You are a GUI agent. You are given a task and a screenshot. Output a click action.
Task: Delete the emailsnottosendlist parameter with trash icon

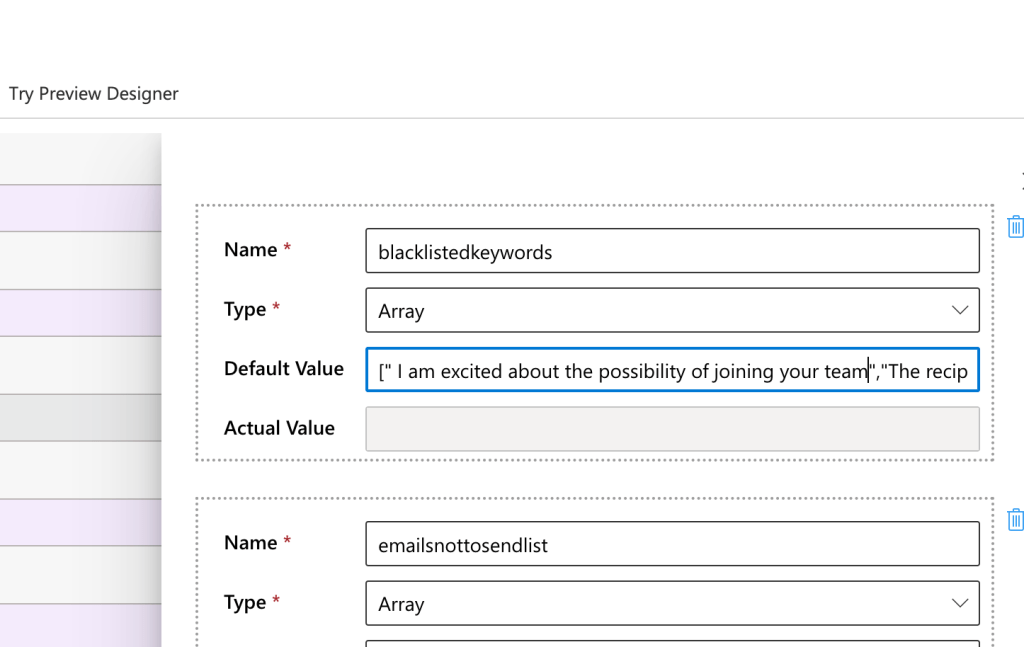point(1016,520)
